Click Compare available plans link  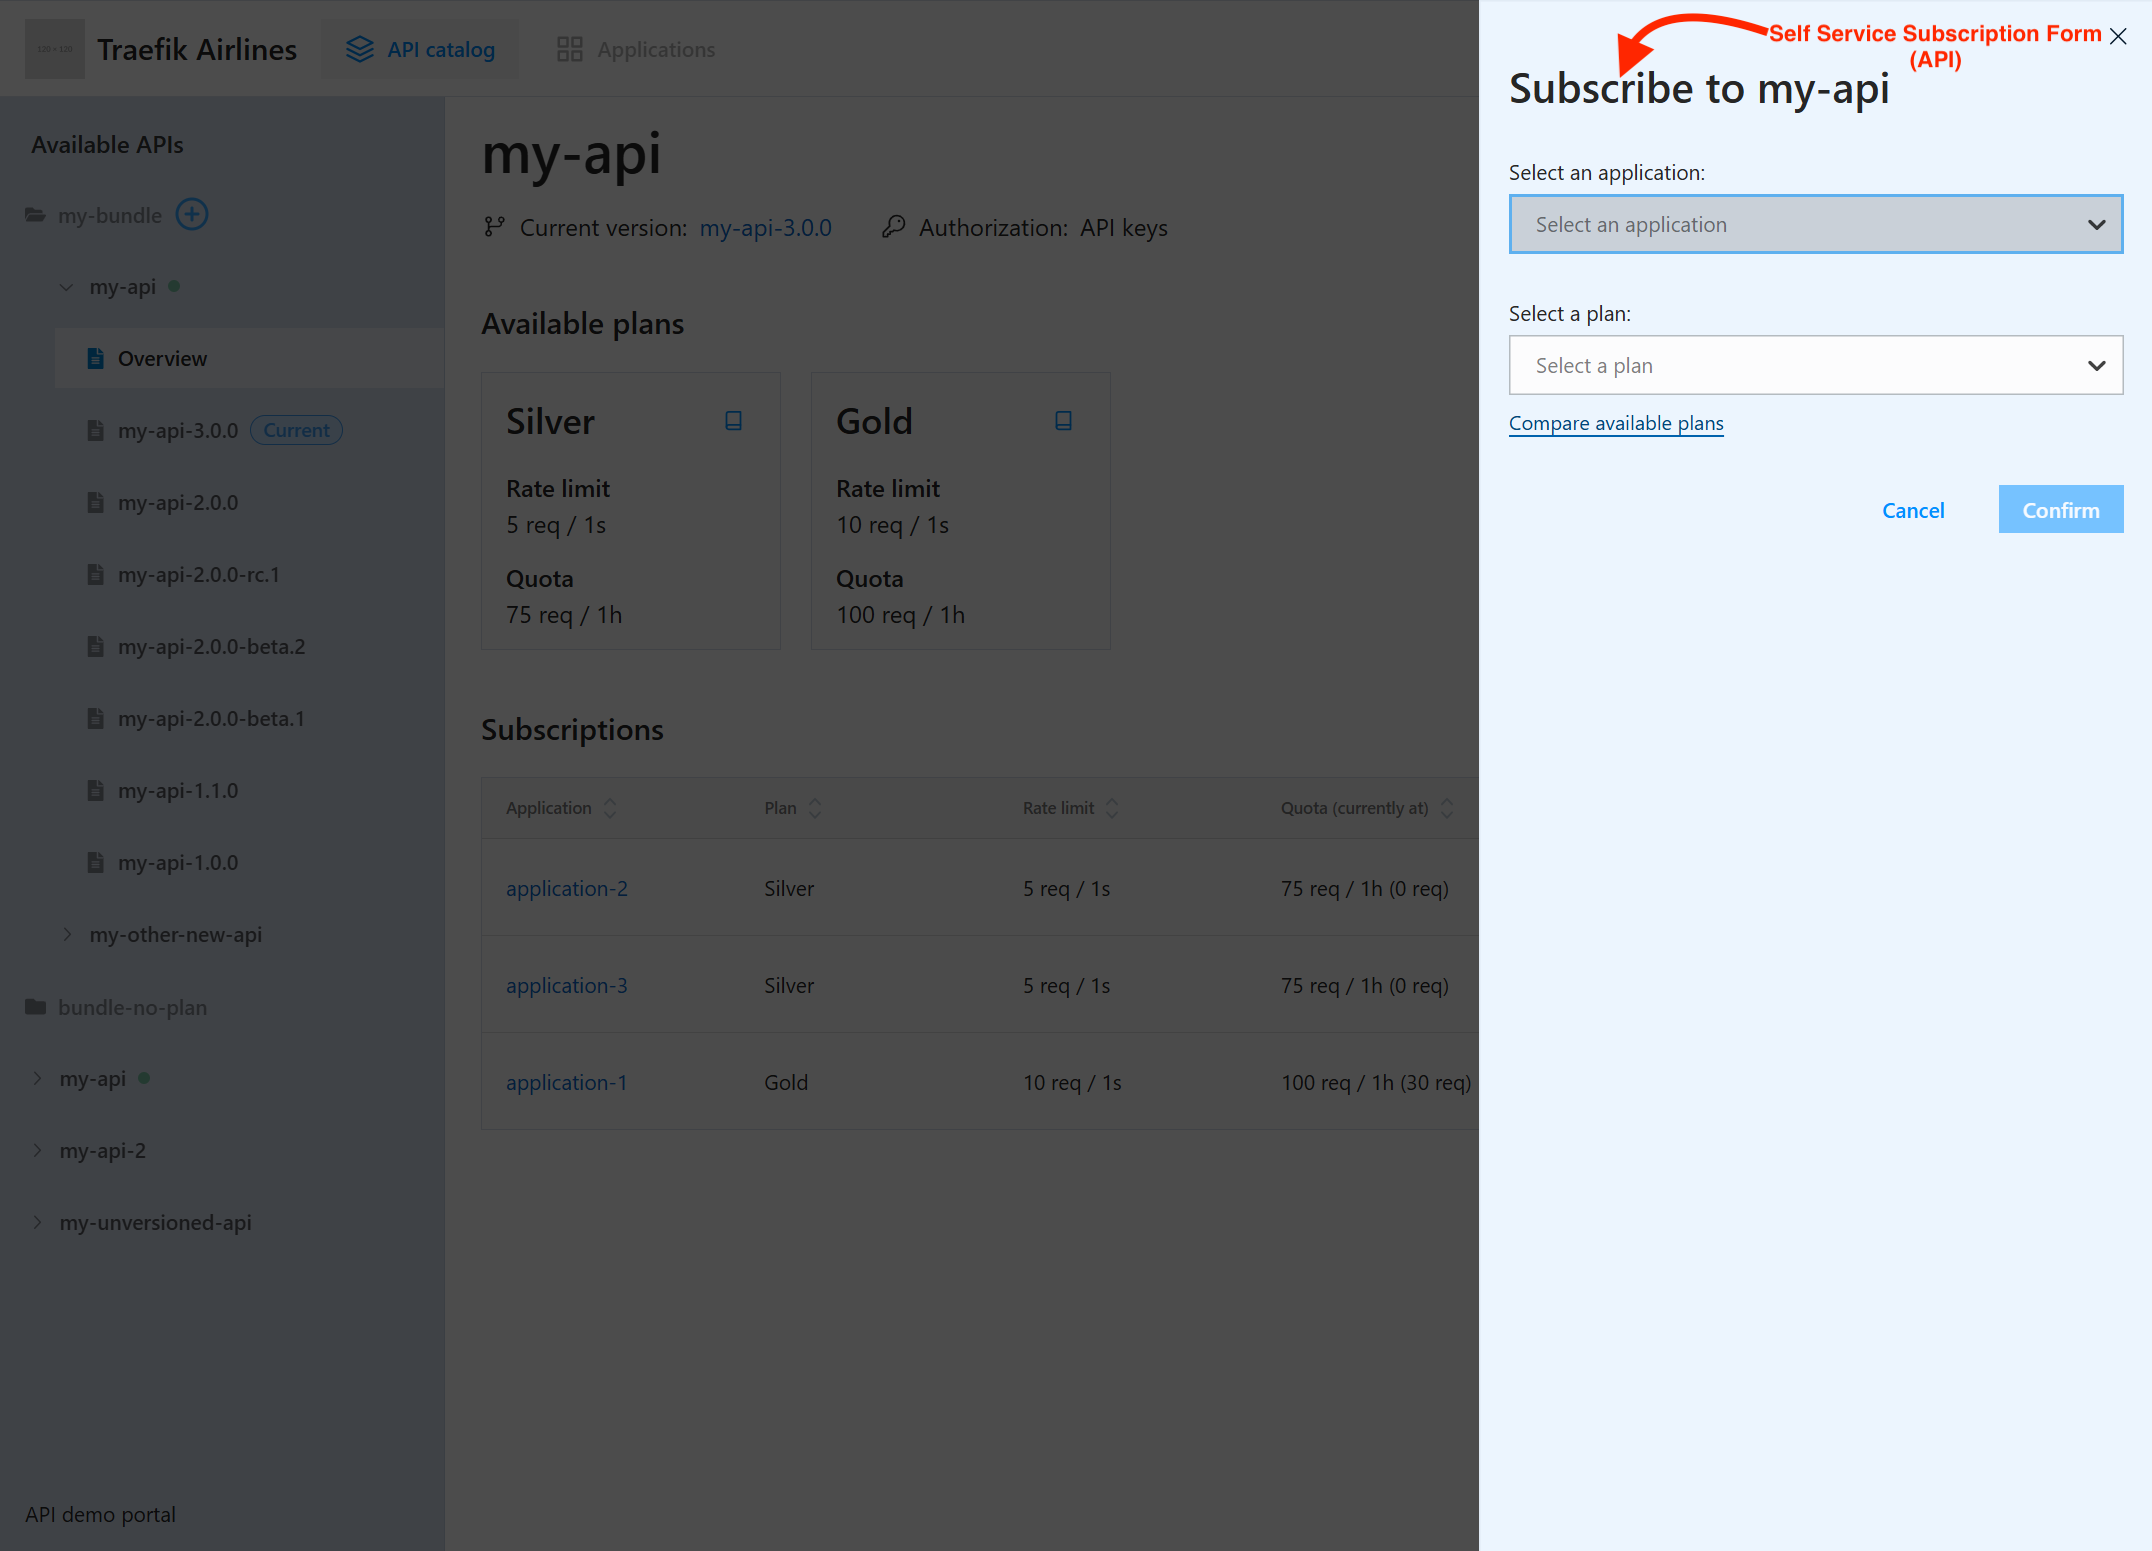pyautogui.click(x=1616, y=423)
